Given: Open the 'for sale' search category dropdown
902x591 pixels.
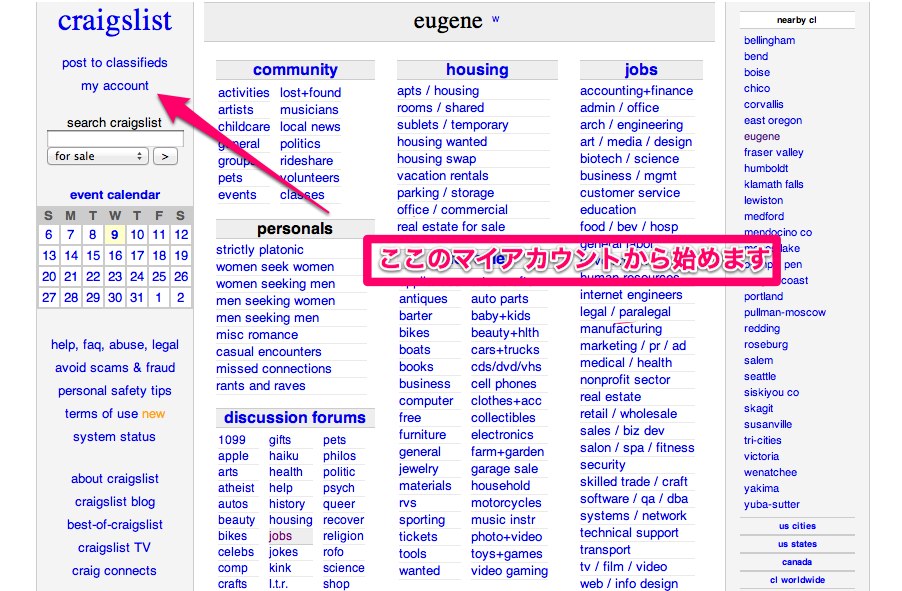Looking at the screenshot, I should (98, 156).
